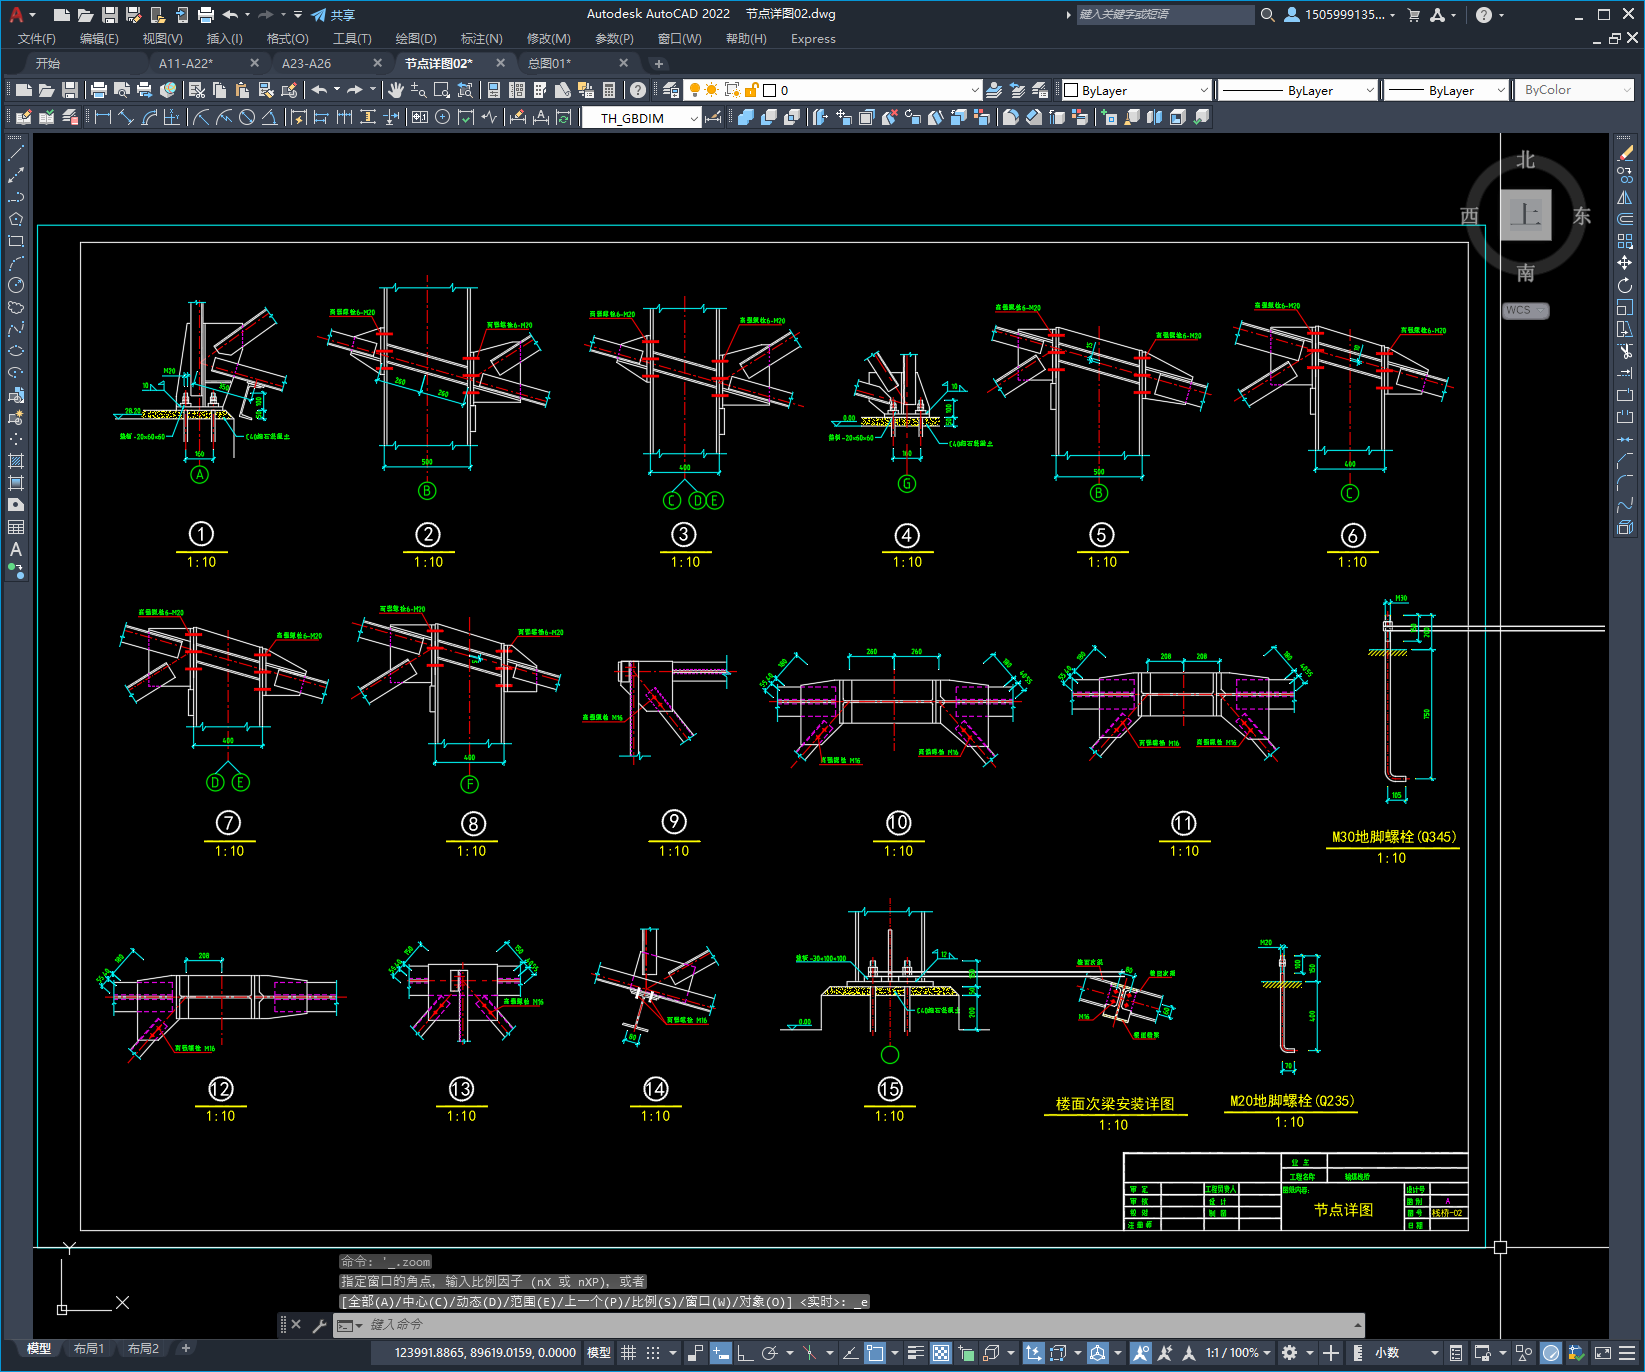Click the 开始 start tab
The width and height of the screenshot is (1645, 1372).
[x=48, y=63]
